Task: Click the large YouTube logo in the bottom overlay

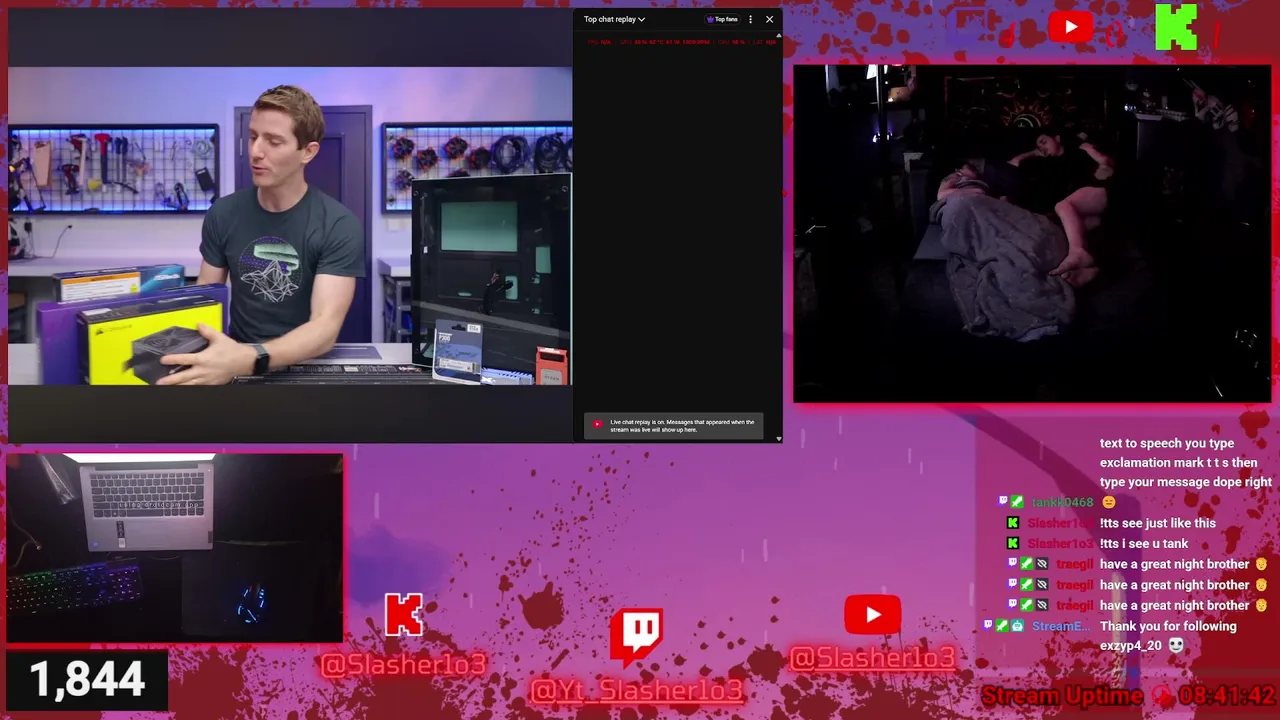Action: pyautogui.click(x=872, y=615)
